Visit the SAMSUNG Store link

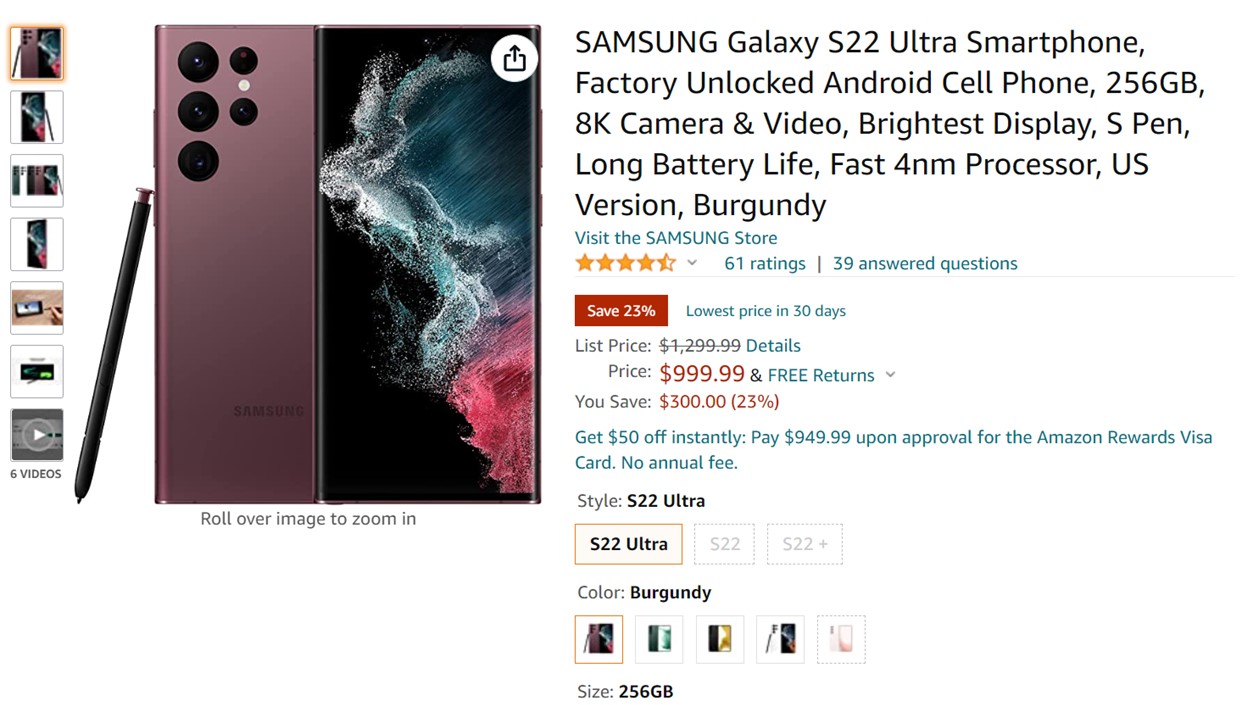click(675, 237)
